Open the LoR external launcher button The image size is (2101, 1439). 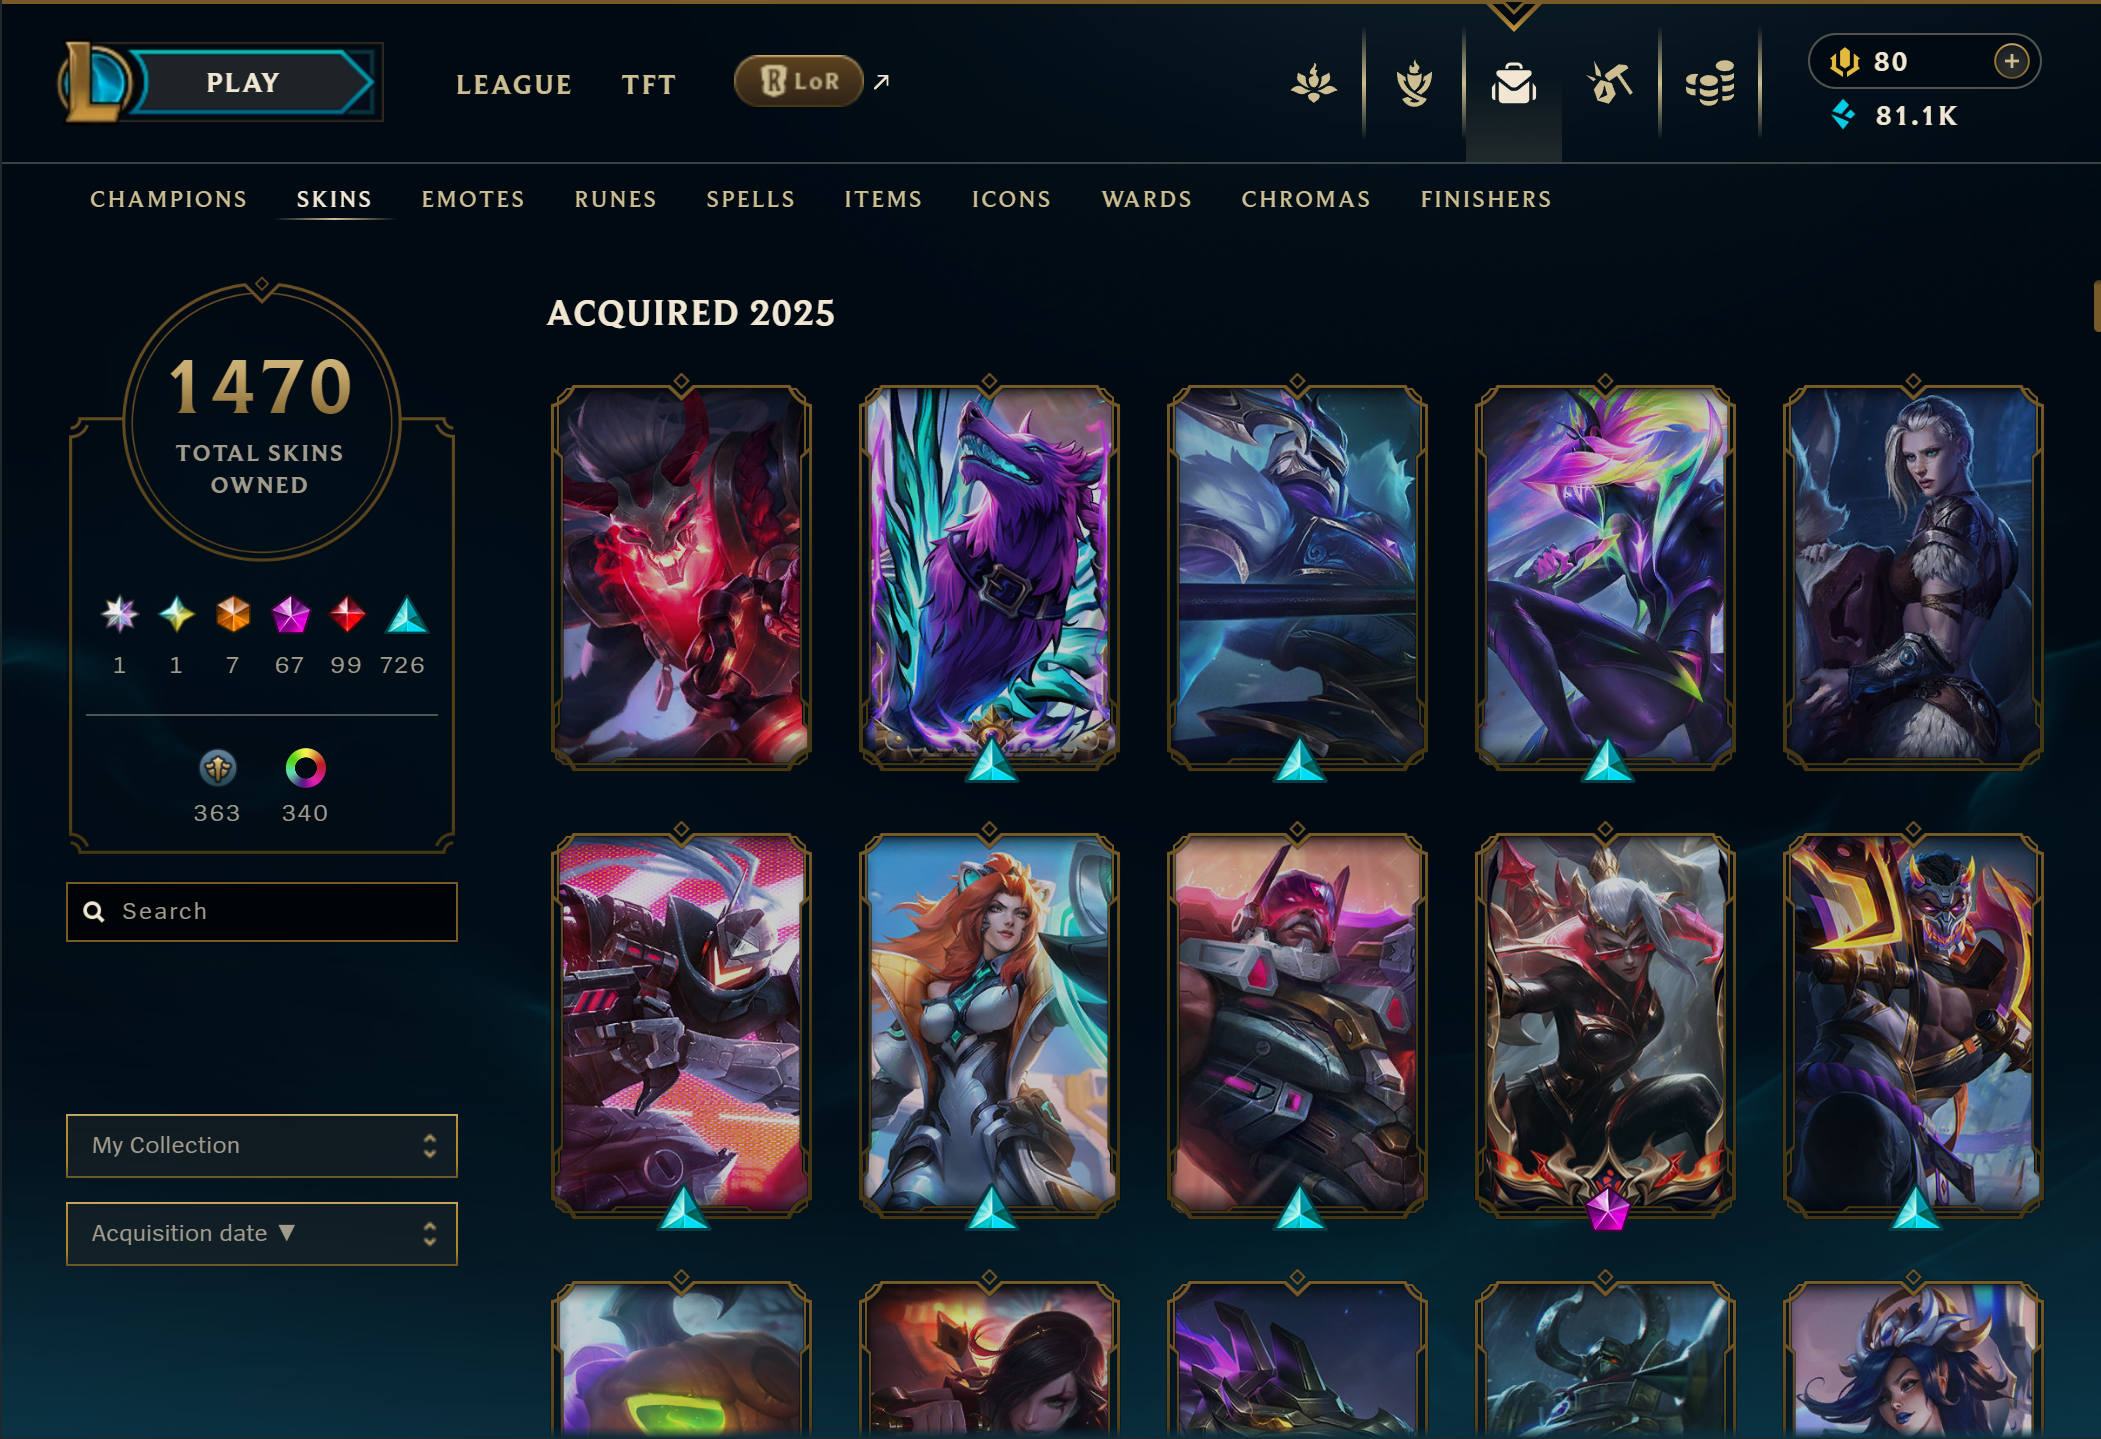[799, 81]
